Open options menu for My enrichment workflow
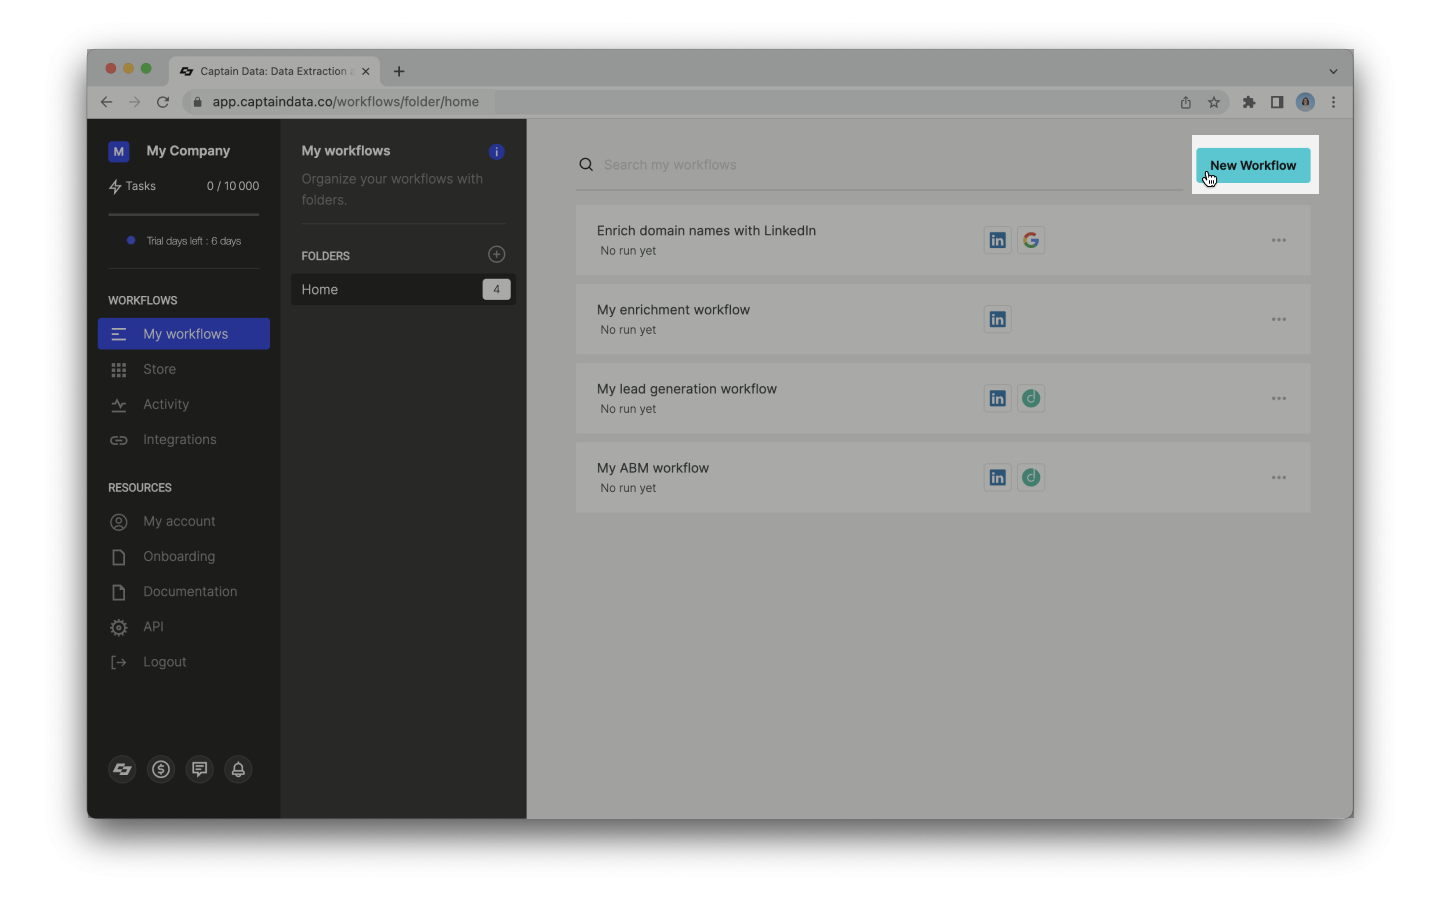 point(1279,319)
